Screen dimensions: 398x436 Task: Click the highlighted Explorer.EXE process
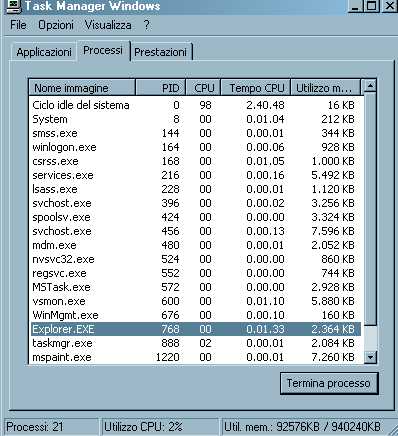(x=195, y=329)
